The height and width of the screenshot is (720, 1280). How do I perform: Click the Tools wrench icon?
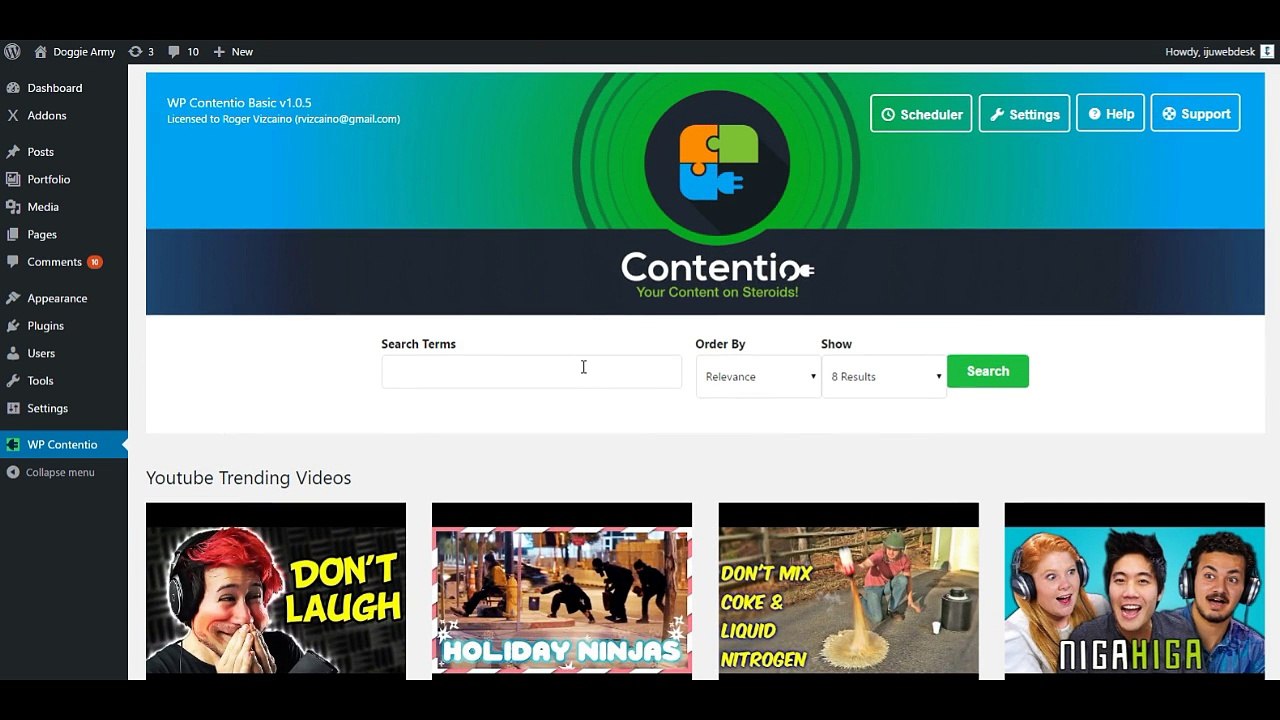click(13, 381)
